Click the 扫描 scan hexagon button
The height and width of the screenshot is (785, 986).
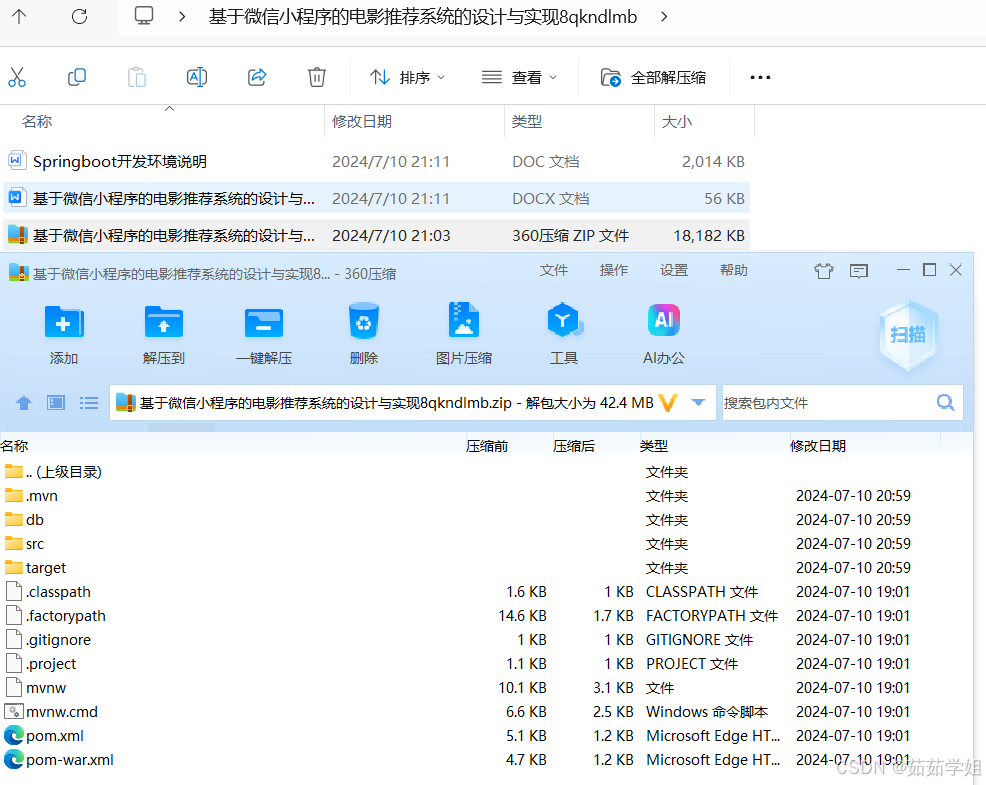click(908, 335)
